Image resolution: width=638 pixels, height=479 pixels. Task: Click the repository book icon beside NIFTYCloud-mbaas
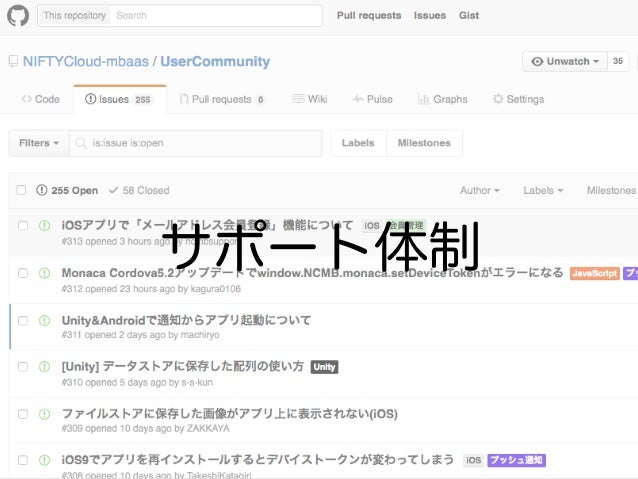click(13, 61)
